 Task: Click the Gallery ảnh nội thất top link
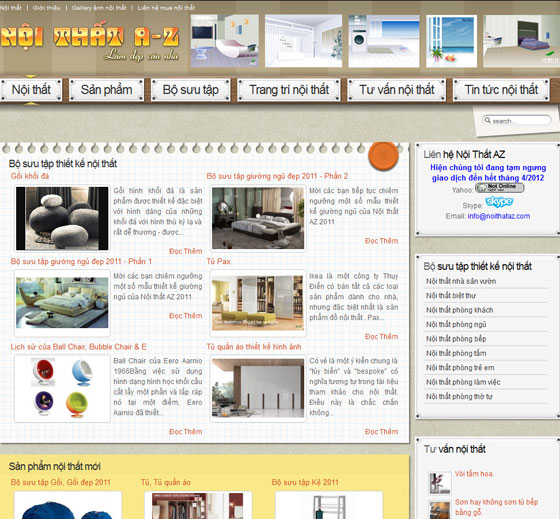coord(99,8)
